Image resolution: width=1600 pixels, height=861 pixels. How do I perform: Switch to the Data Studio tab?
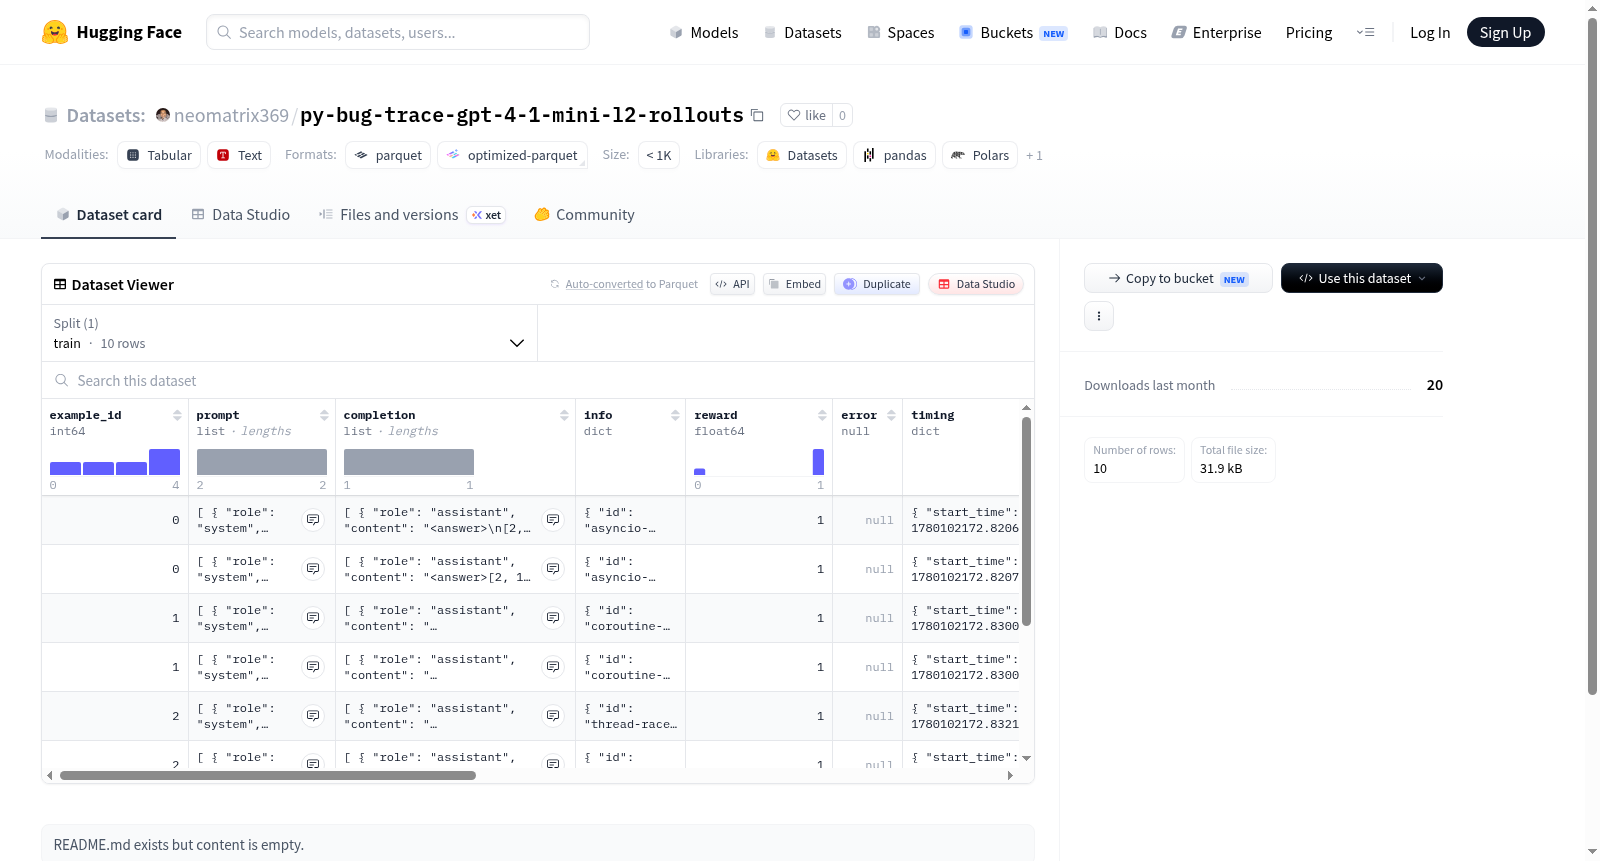coord(241,214)
